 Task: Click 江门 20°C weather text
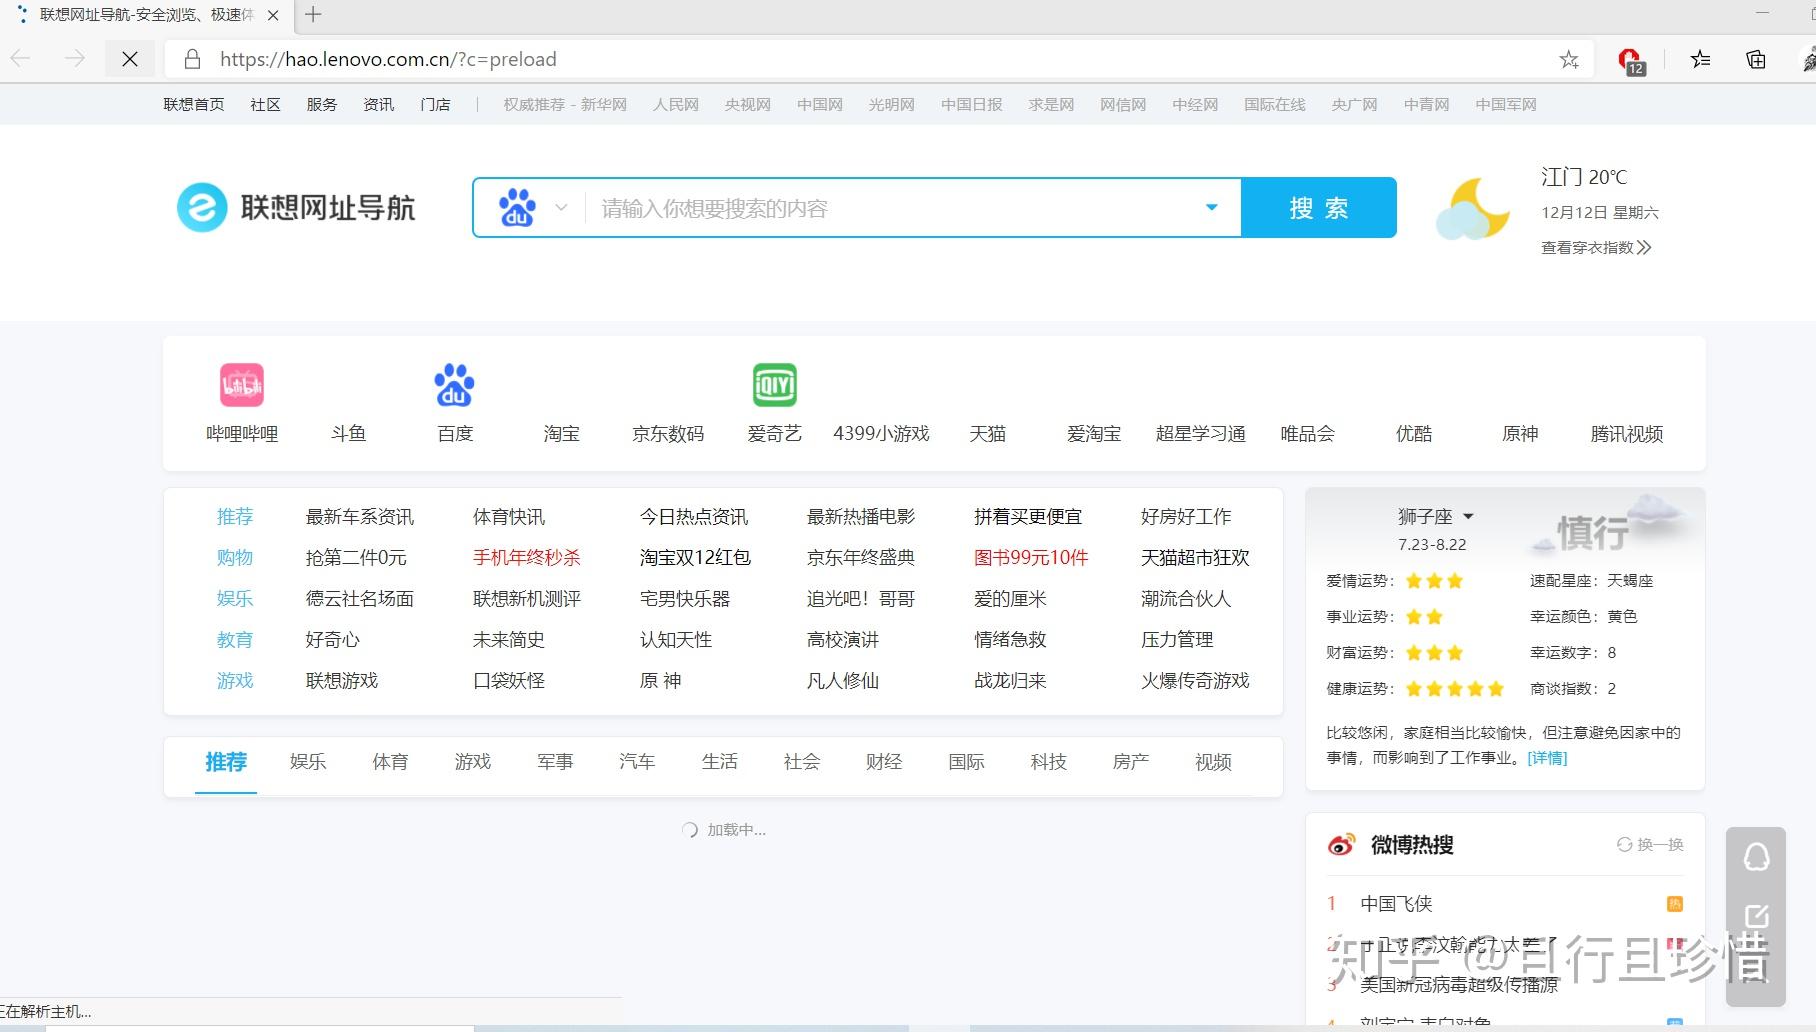1584,177
